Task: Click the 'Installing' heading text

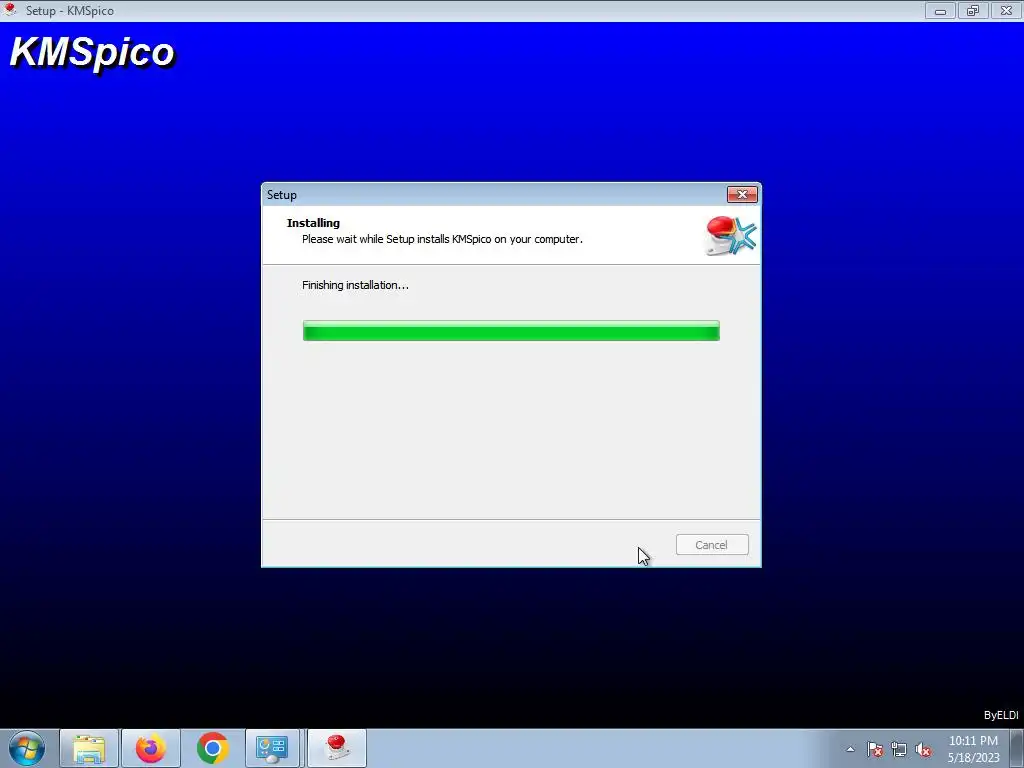Action: coord(313,223)
